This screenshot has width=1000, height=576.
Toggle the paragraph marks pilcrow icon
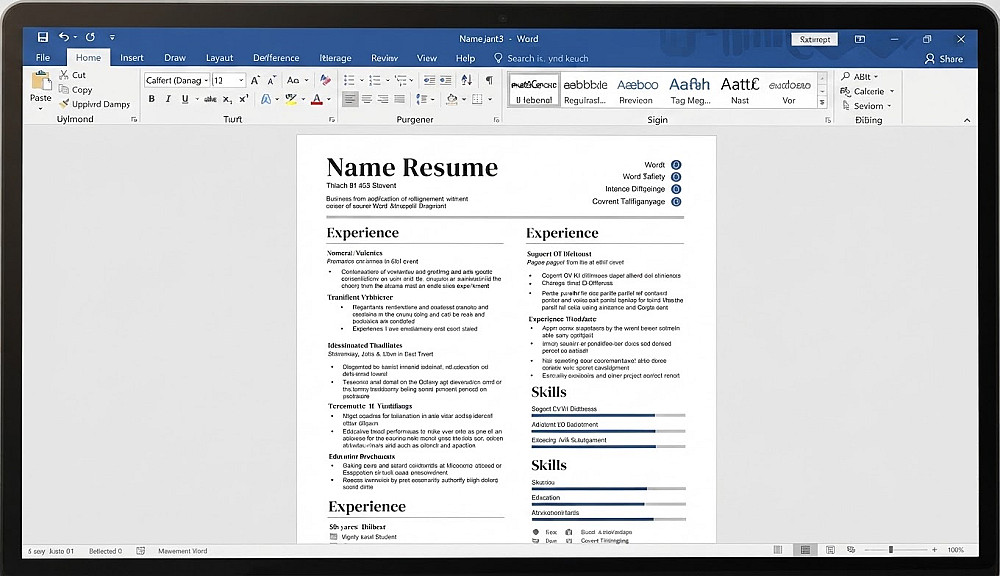489,80
